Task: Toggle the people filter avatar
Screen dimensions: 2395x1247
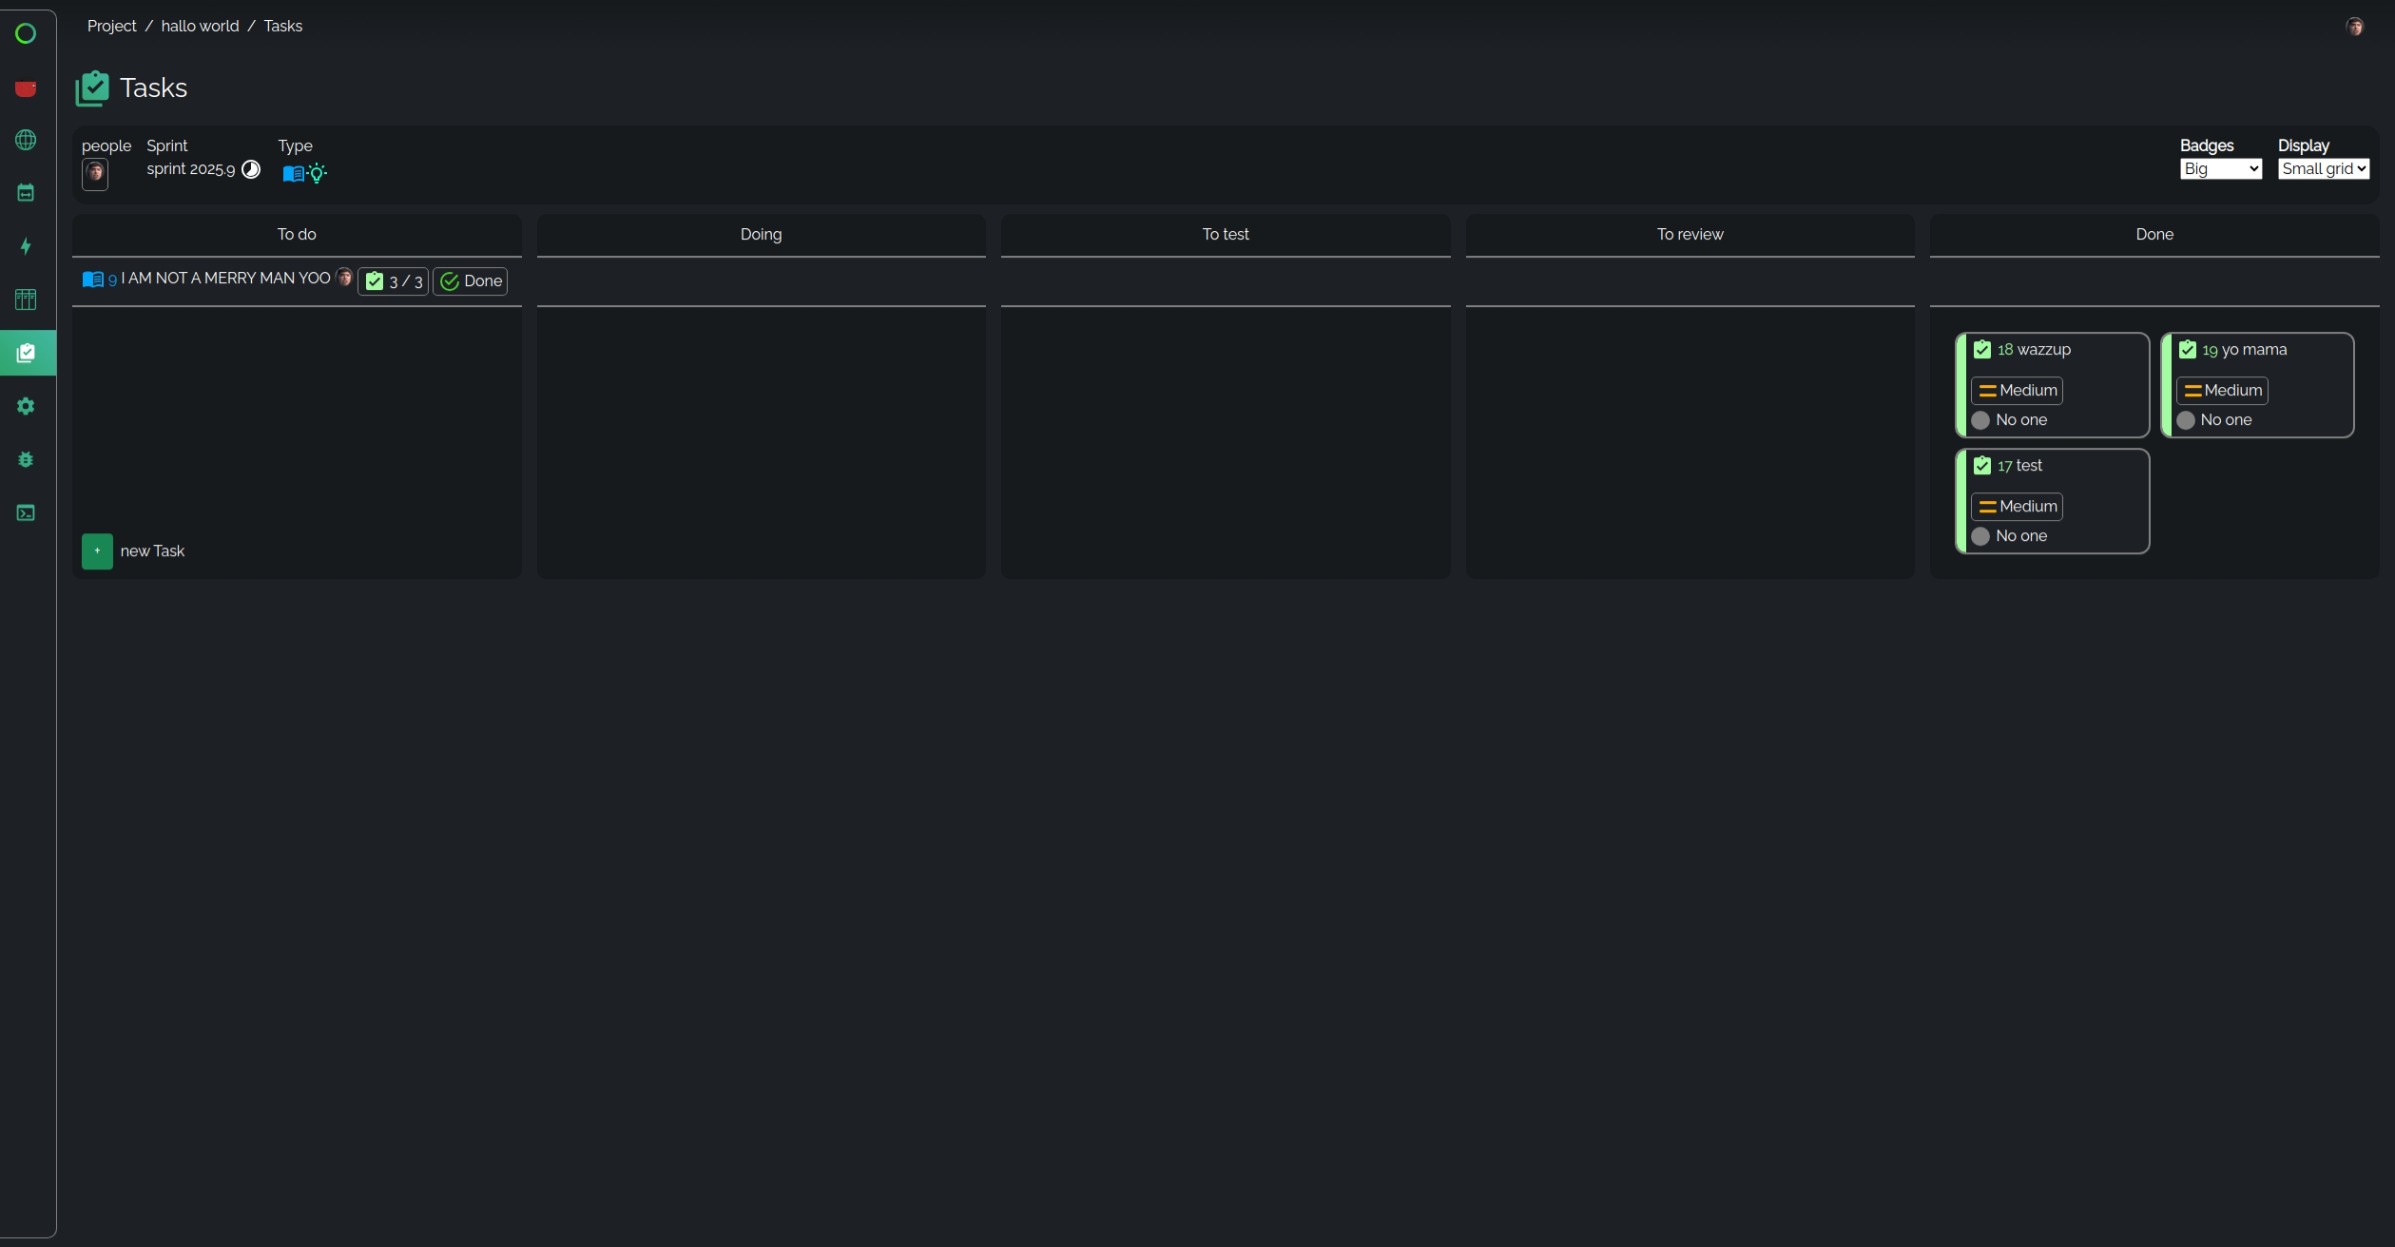Action: click(x=95, y=173)
